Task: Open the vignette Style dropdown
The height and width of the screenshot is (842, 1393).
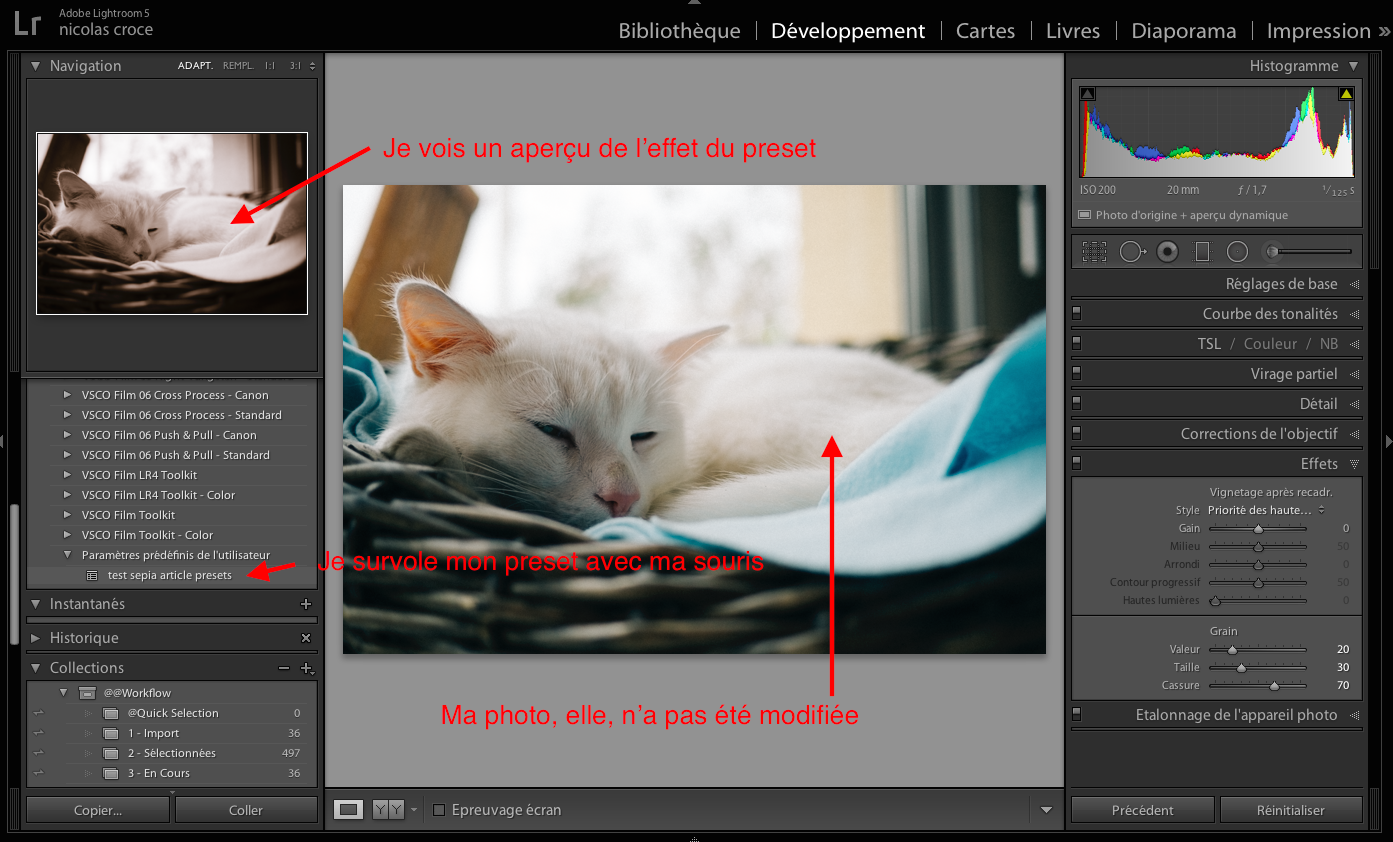Action: 1265,510
